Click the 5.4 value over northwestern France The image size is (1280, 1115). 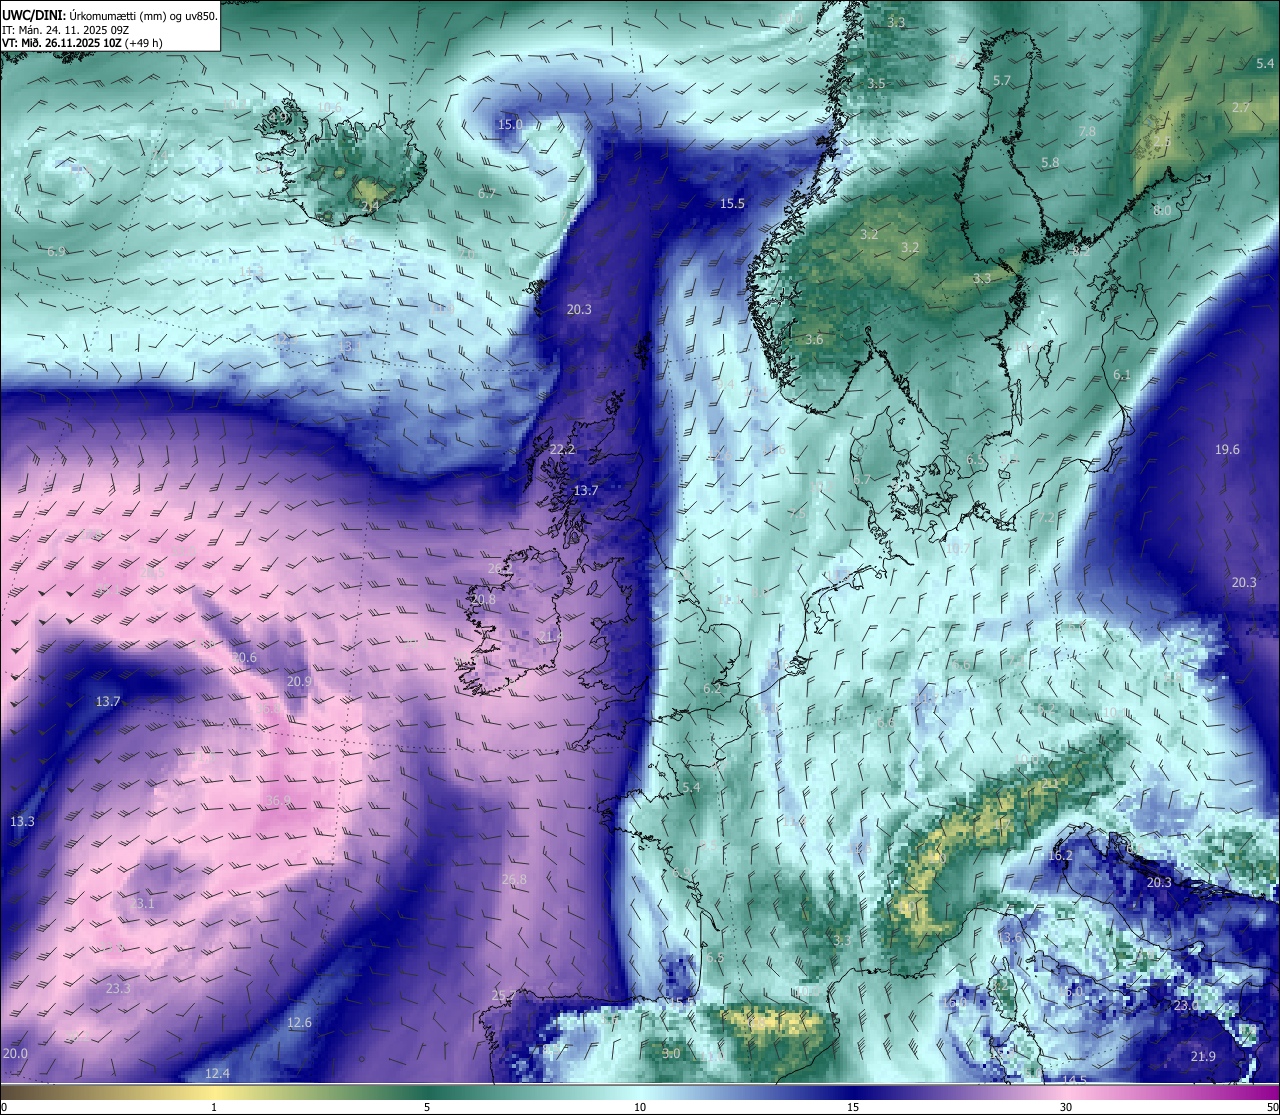[x=691, y=787]
